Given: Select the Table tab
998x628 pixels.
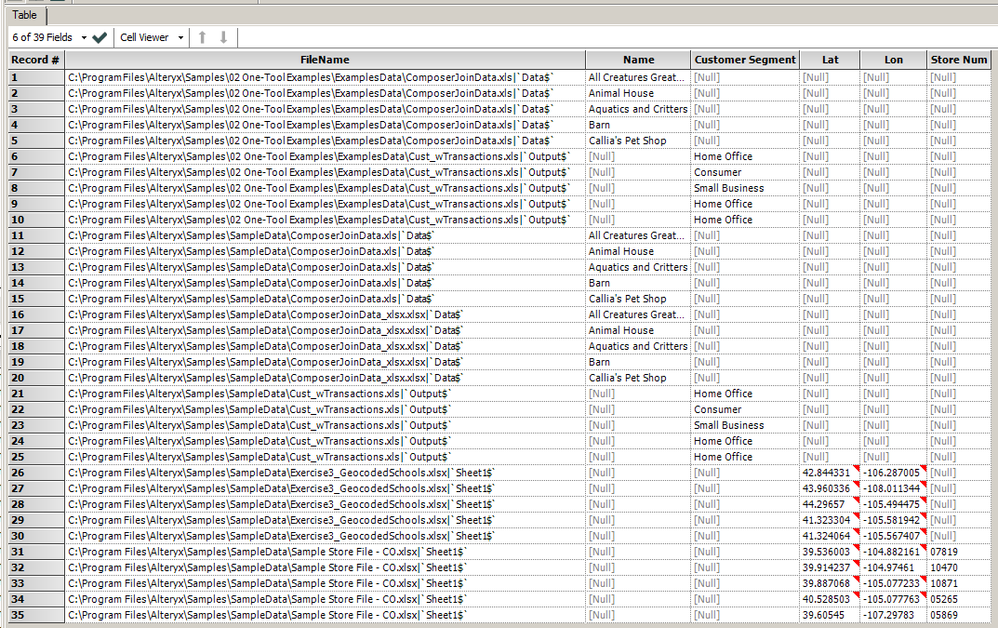Looking at the screenshot, I should coord(25,15).
